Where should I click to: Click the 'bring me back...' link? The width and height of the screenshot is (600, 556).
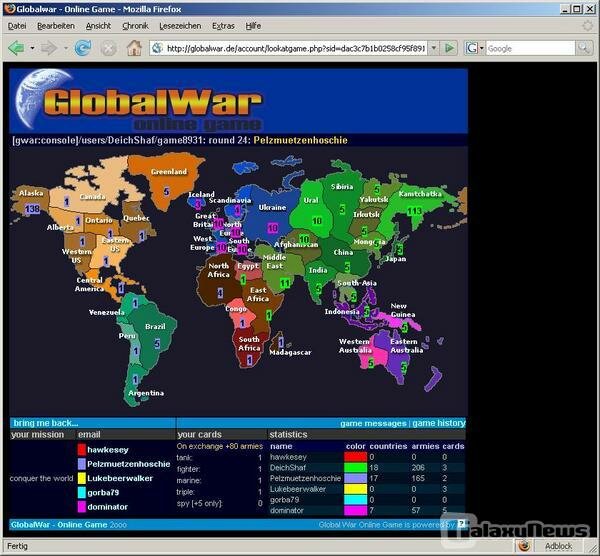(x=46, y=423)
